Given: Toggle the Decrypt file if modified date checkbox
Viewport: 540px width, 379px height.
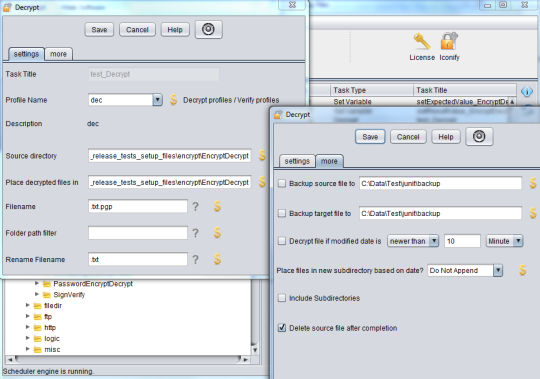Looking at the screenshot, I should (x=282, y=241).
